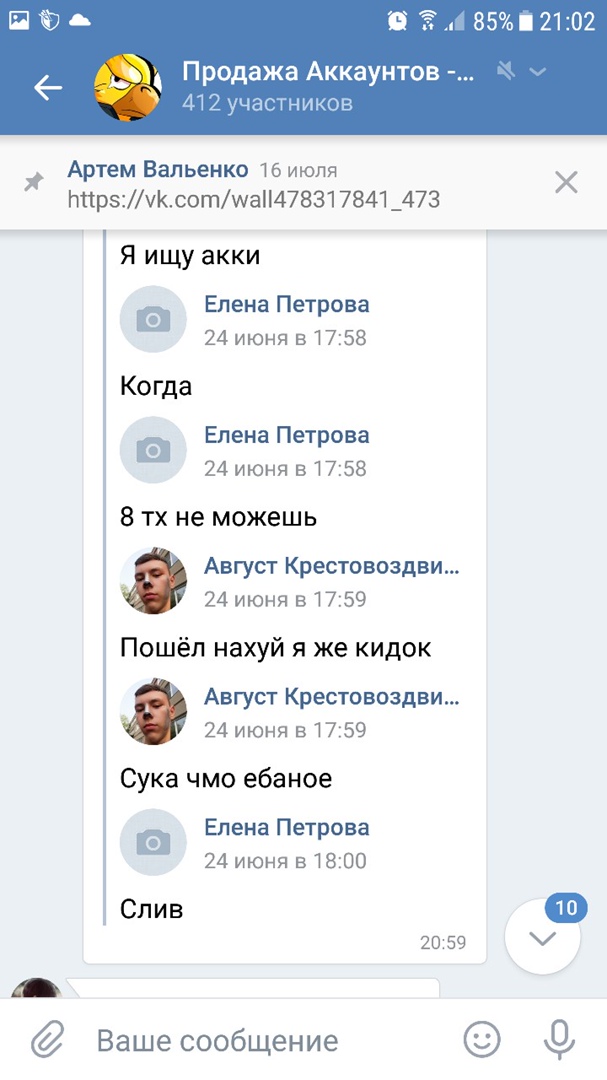Tap the Wi-Fi icon in the status bar

(427, 19)
